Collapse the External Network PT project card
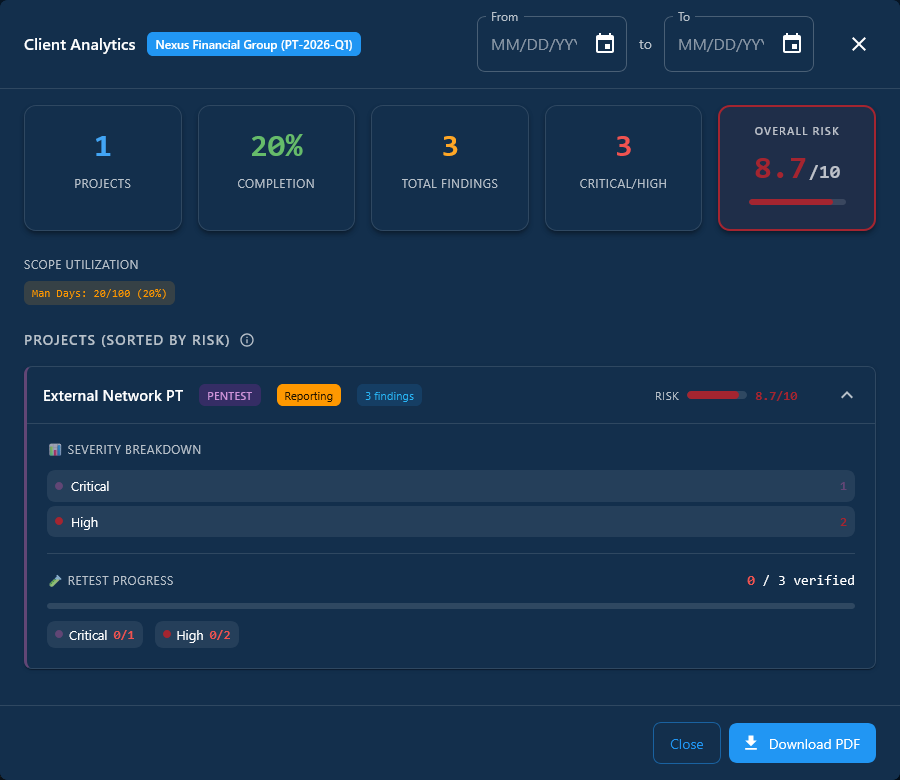This screenshot has width=900, height=780. tap(847, 395)
